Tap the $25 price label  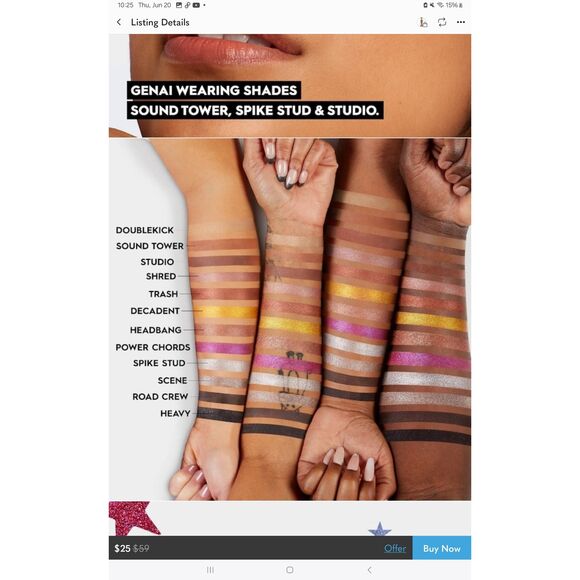pyautogui.click(x=122, y=548)
